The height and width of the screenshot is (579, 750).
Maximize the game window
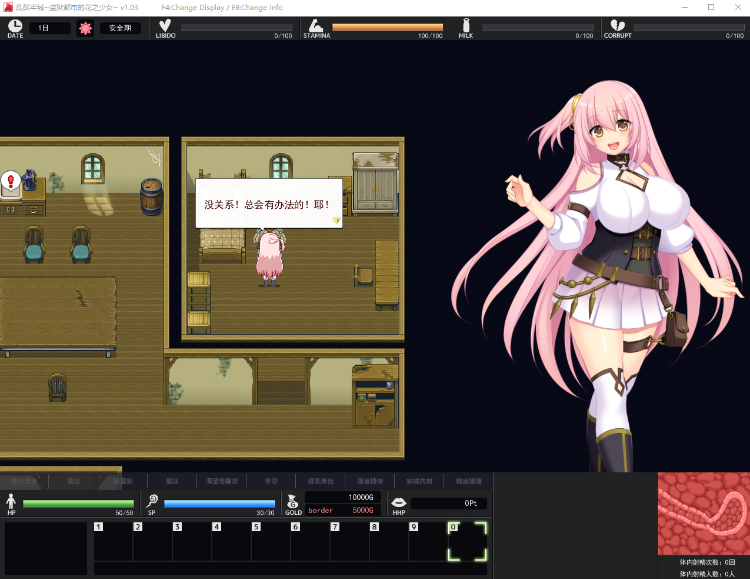(711, 7)
